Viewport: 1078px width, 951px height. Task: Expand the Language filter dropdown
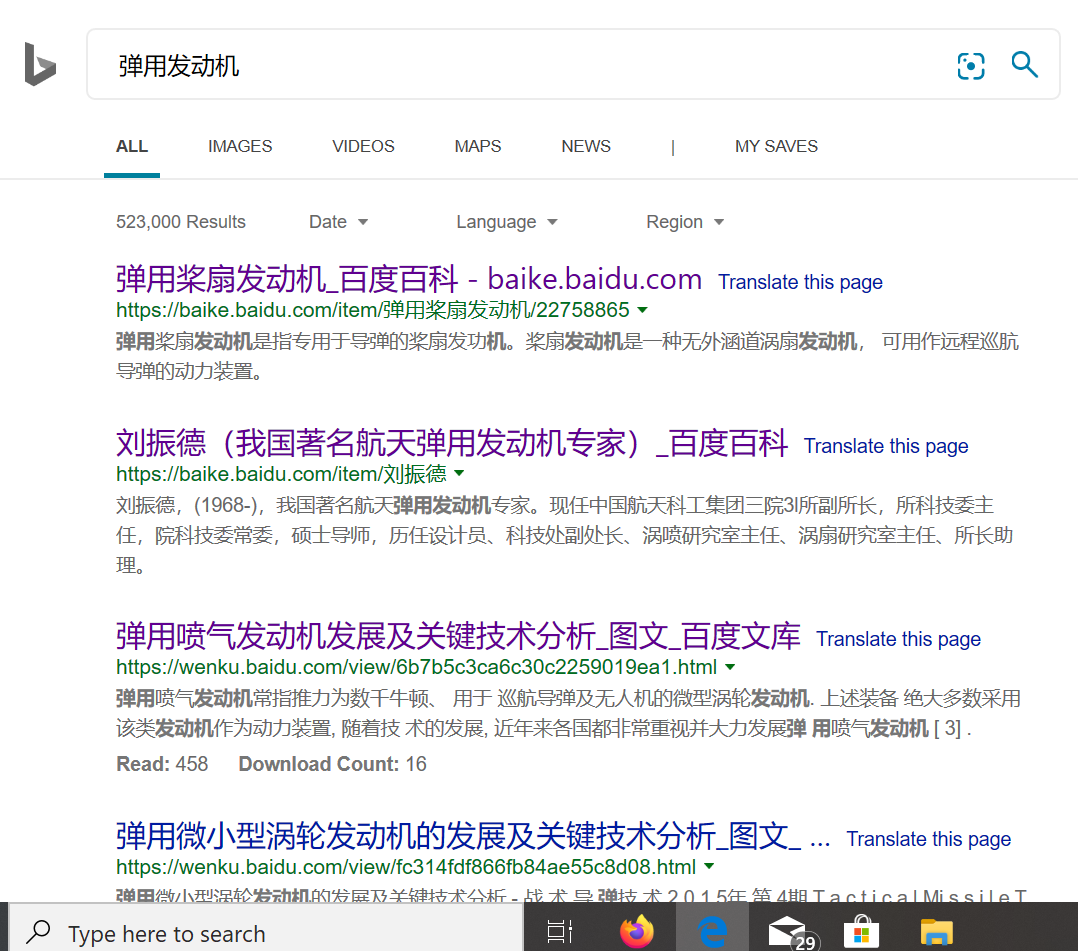[x=507, y=222]
